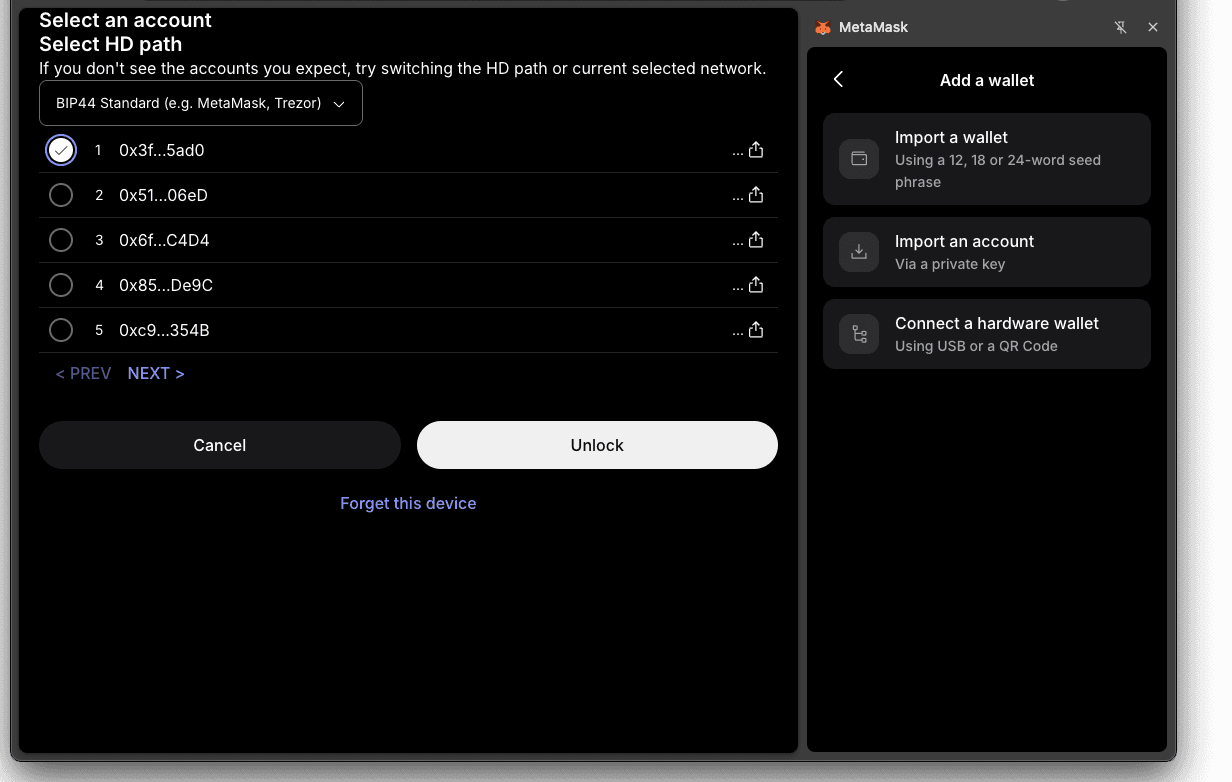Select account 2 checkbox 0x51...06eD
Image resolution: width=1232 pixels, height=782 pixels.
61,195
